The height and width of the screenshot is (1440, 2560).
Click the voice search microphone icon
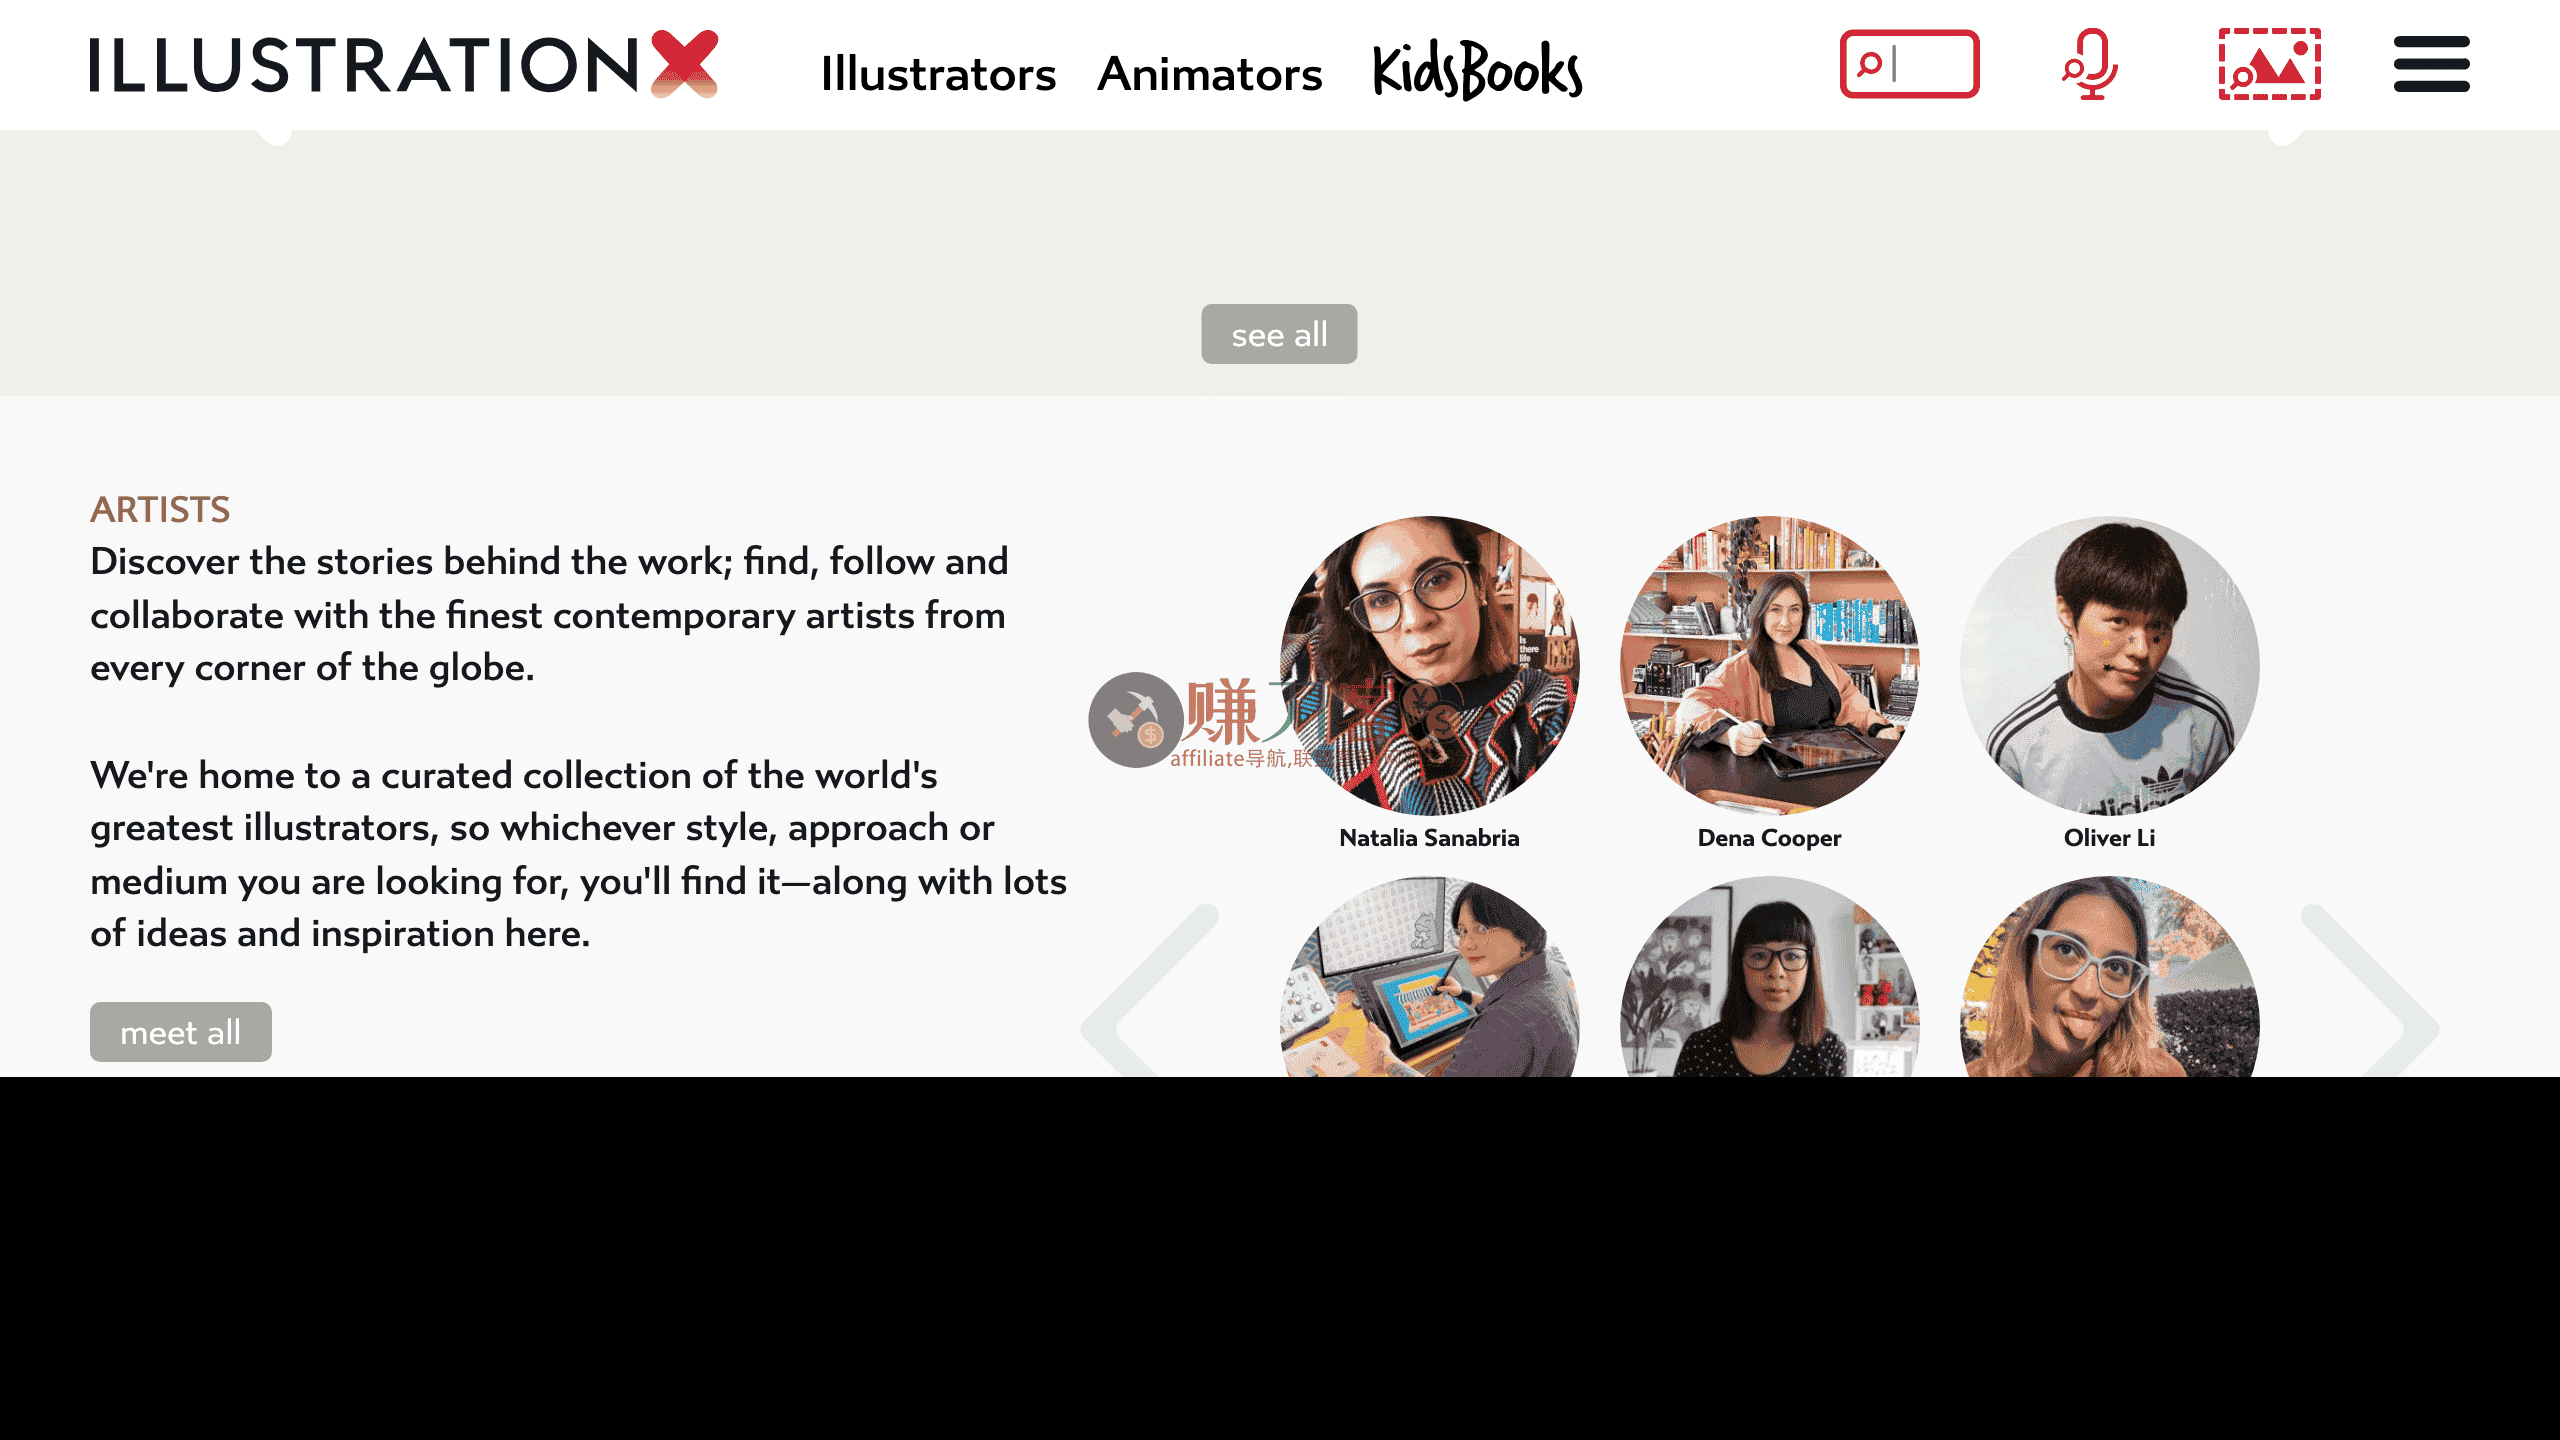tap(2090, 64)
